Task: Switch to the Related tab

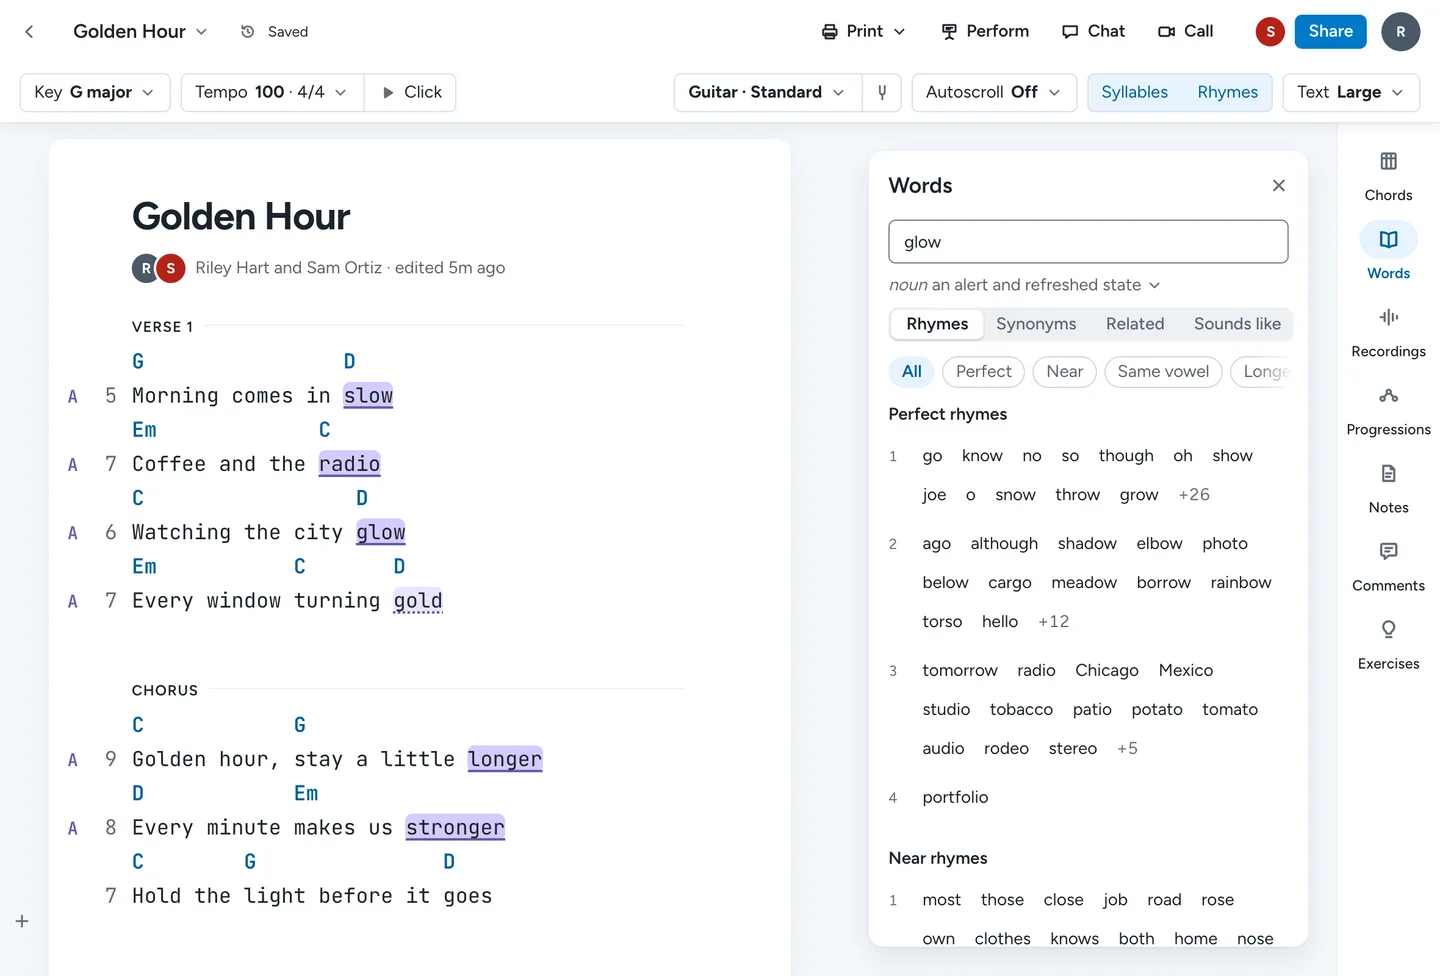Action: pyautogui.click(x=1135, y=324)
